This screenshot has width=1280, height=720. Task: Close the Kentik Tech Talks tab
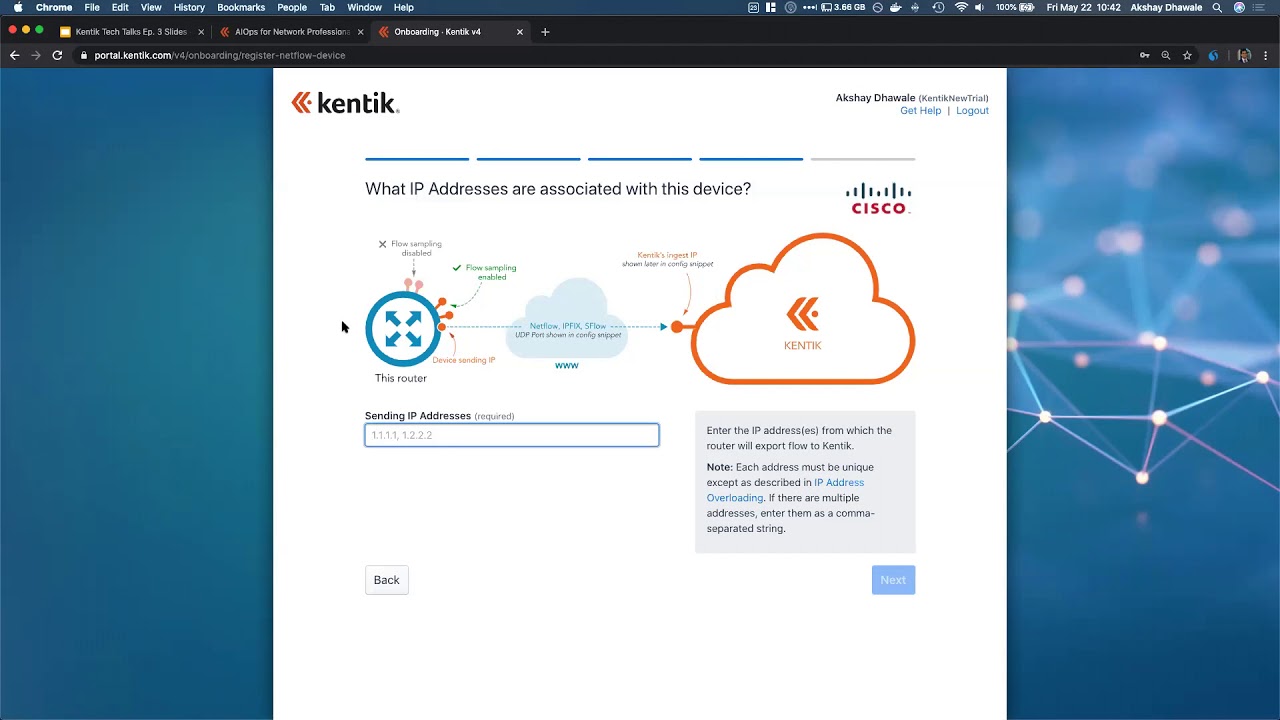(x=201, y=32)
